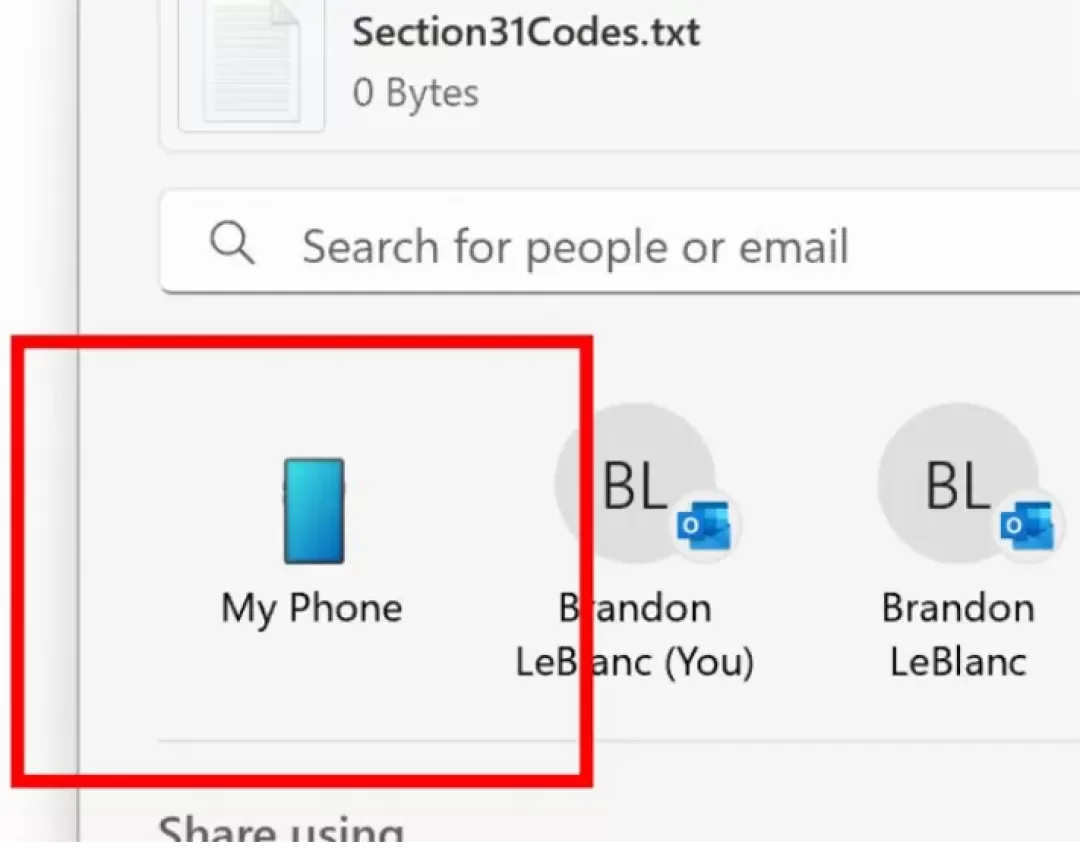Click the 0 Bytes file size text

pos(415,93)
